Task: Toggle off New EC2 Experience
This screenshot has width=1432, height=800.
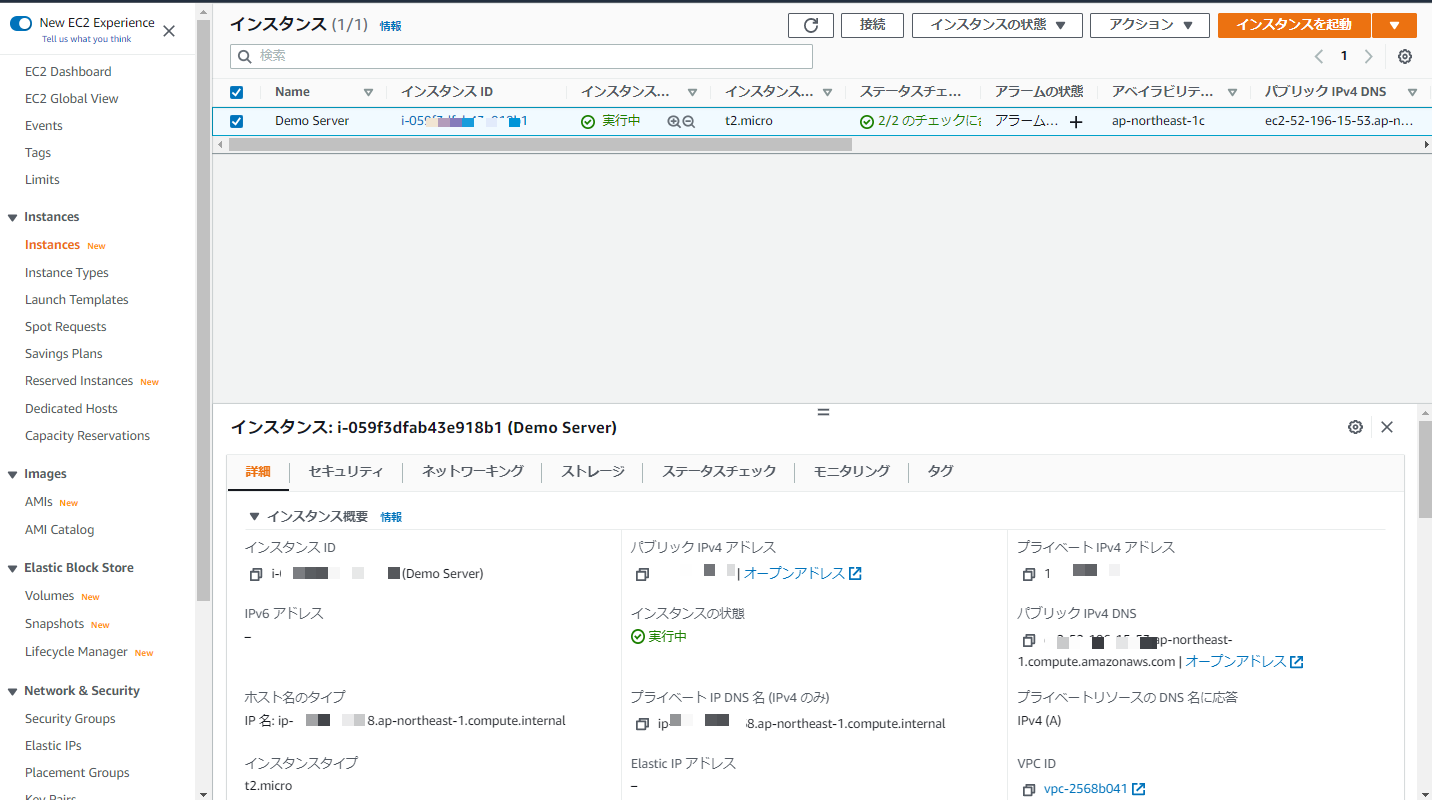Action: point(21,22)
